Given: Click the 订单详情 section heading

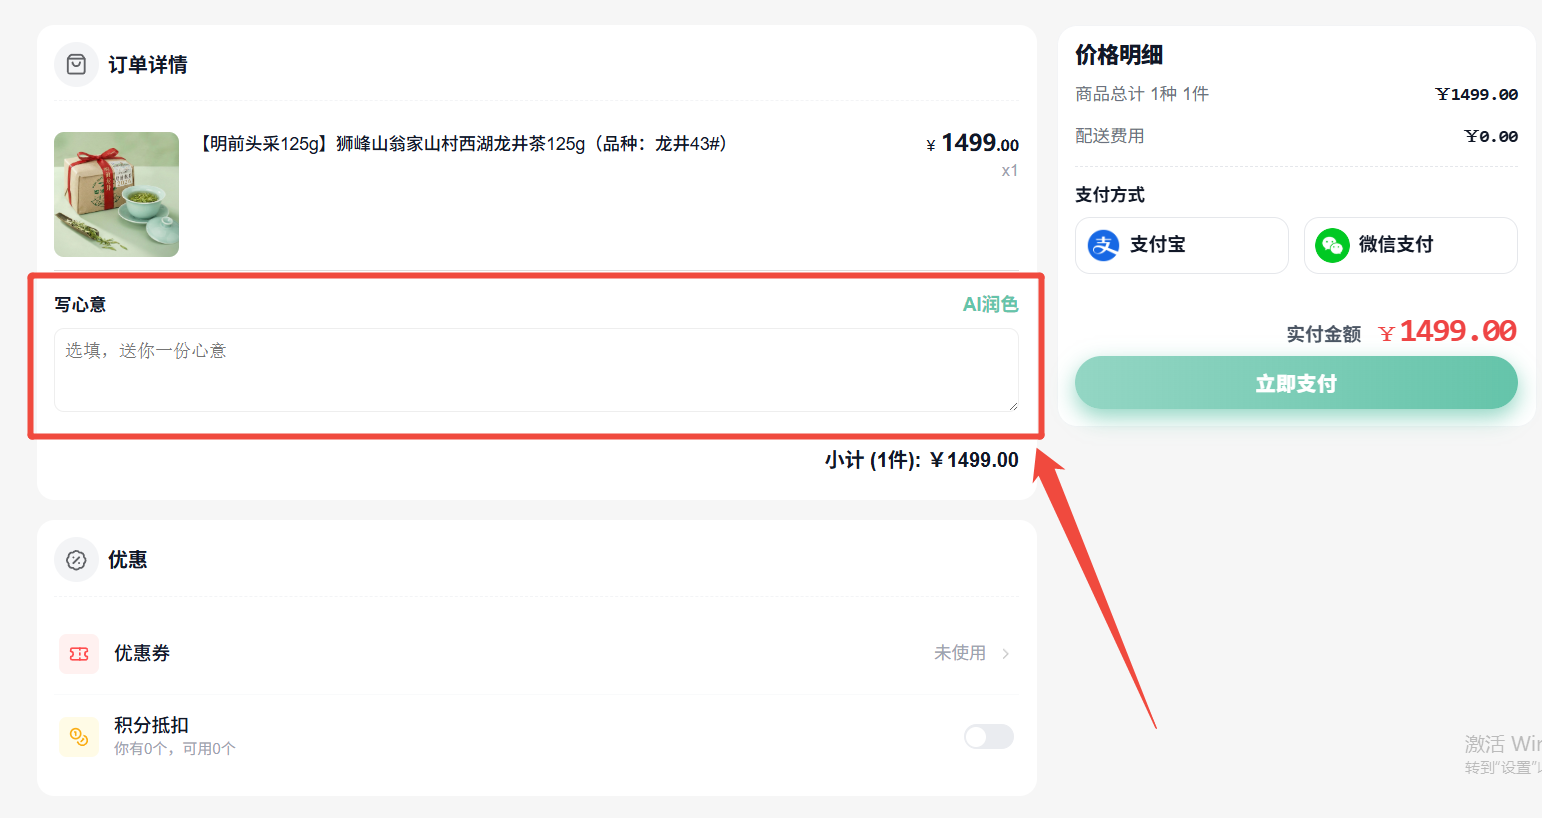Looking at the screenshot, I should 148,65.
